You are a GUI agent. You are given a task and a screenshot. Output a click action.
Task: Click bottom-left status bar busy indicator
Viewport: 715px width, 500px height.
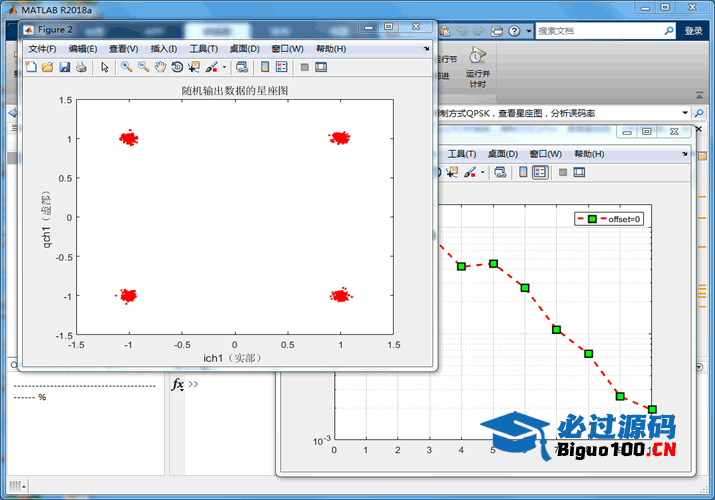click(x=16, y=486)
